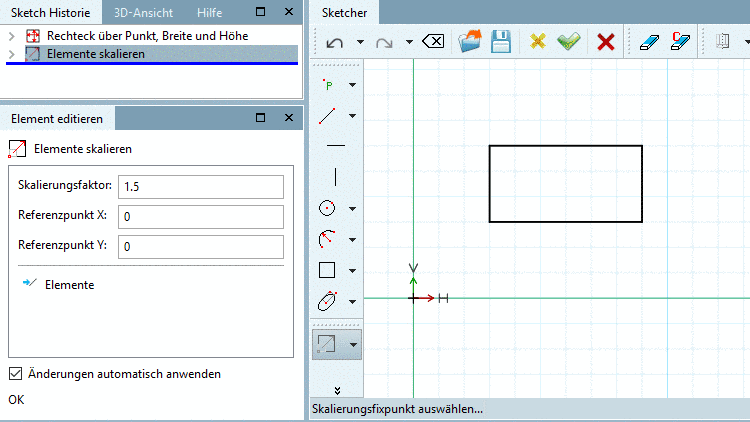Toggle Änderungen automatisch anwenden checkbox
The width and height of the screenshot is (750, 422).
15,374
